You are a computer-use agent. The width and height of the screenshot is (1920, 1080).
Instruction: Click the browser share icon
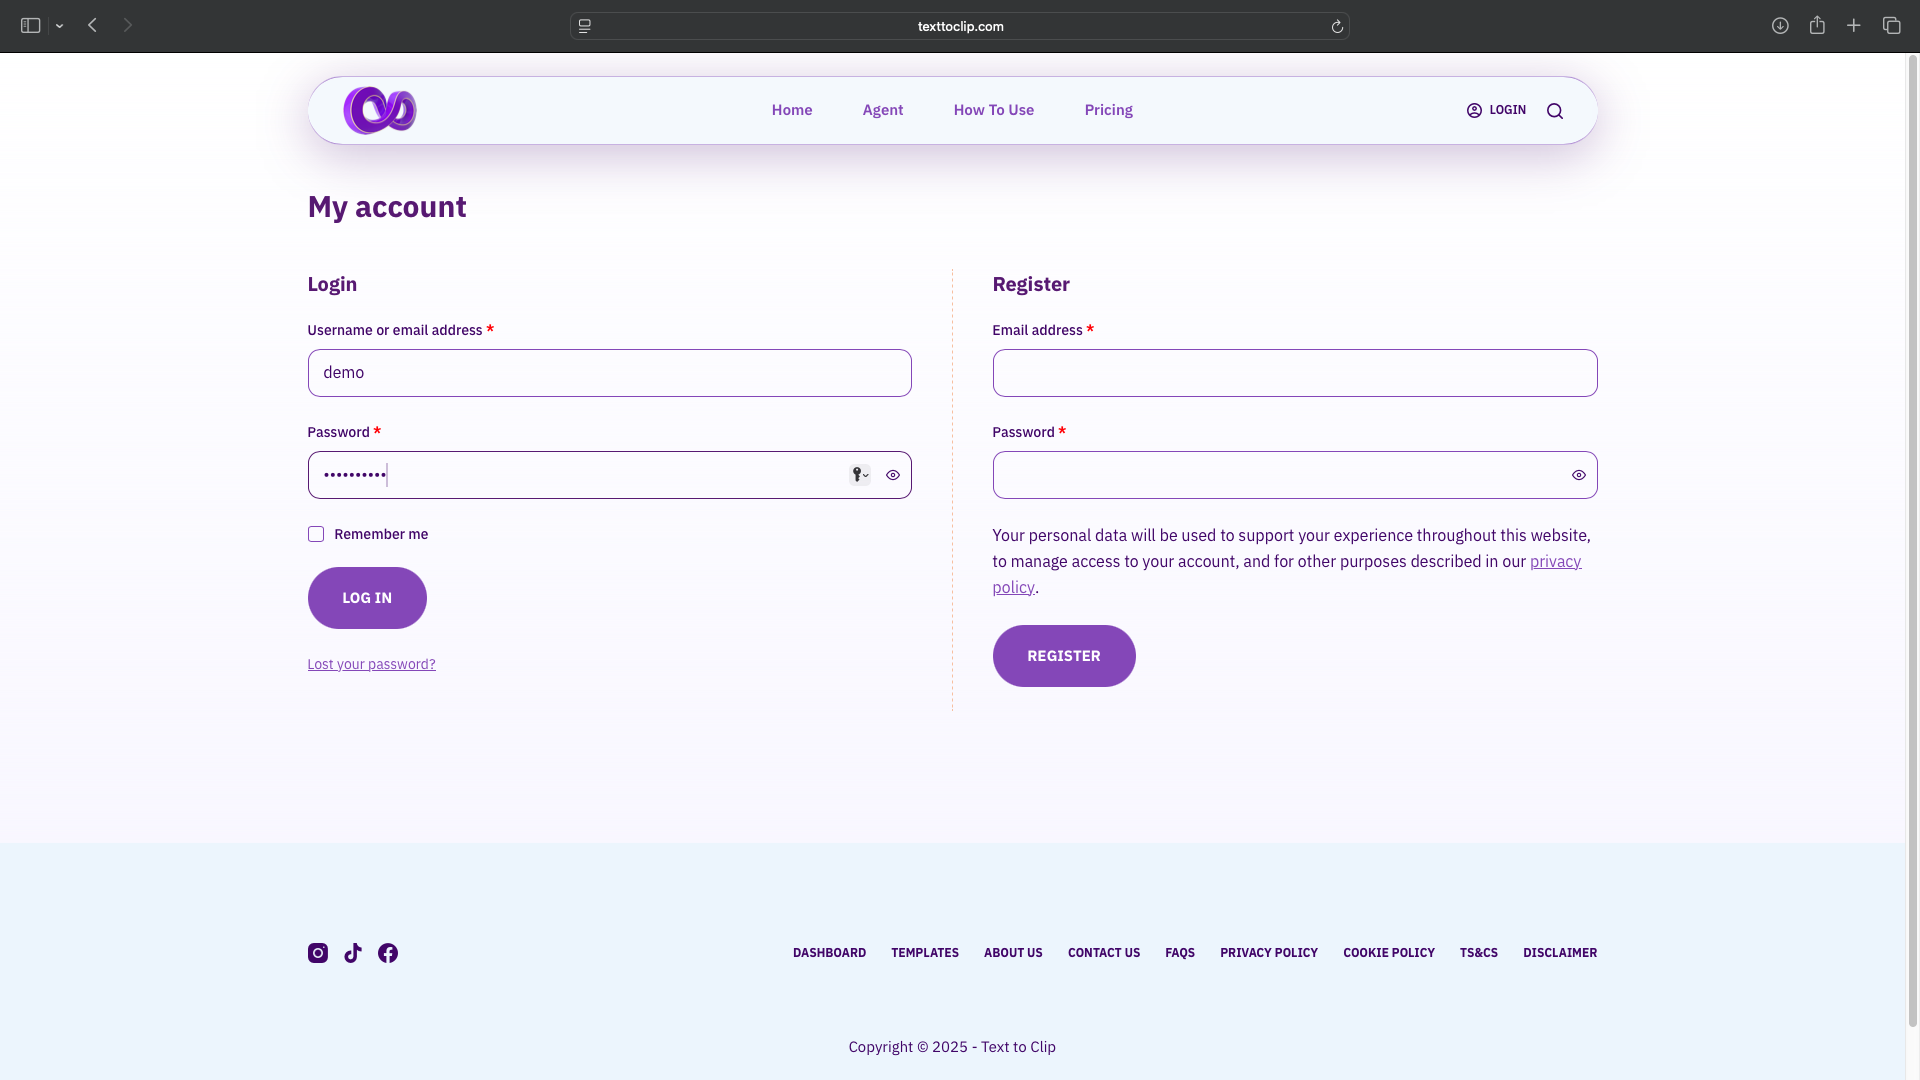coord(1817,26)
